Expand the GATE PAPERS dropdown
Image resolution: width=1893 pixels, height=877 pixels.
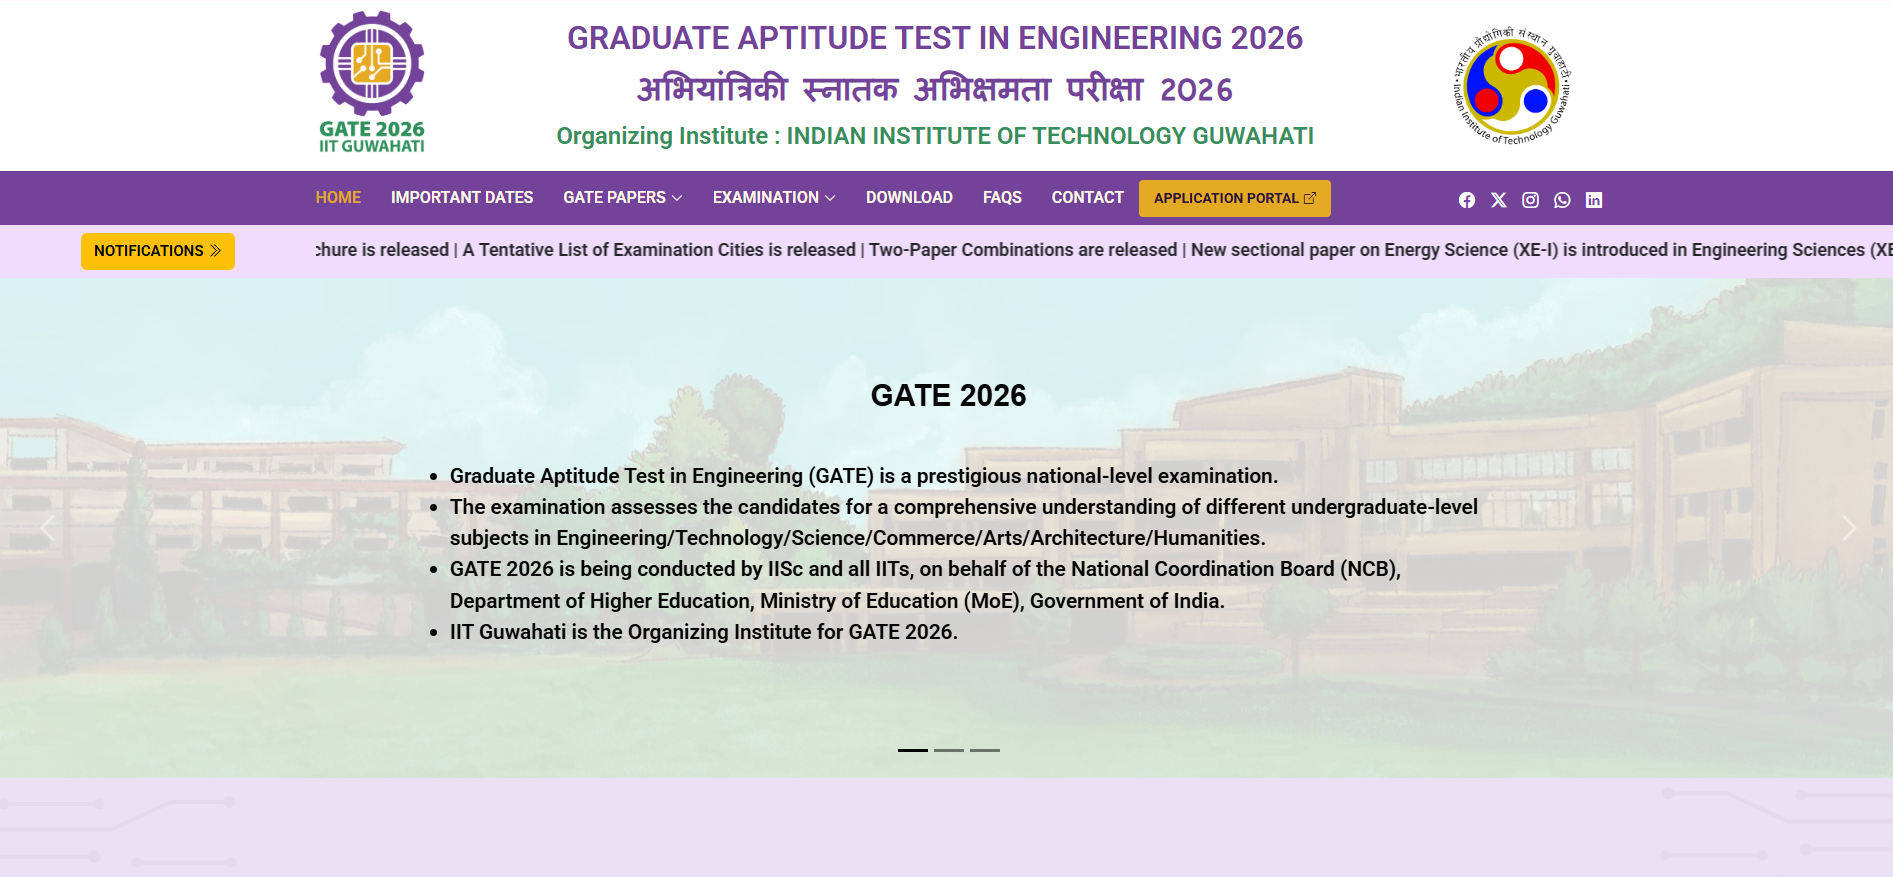pyautogui.click(x=623, y=198)
